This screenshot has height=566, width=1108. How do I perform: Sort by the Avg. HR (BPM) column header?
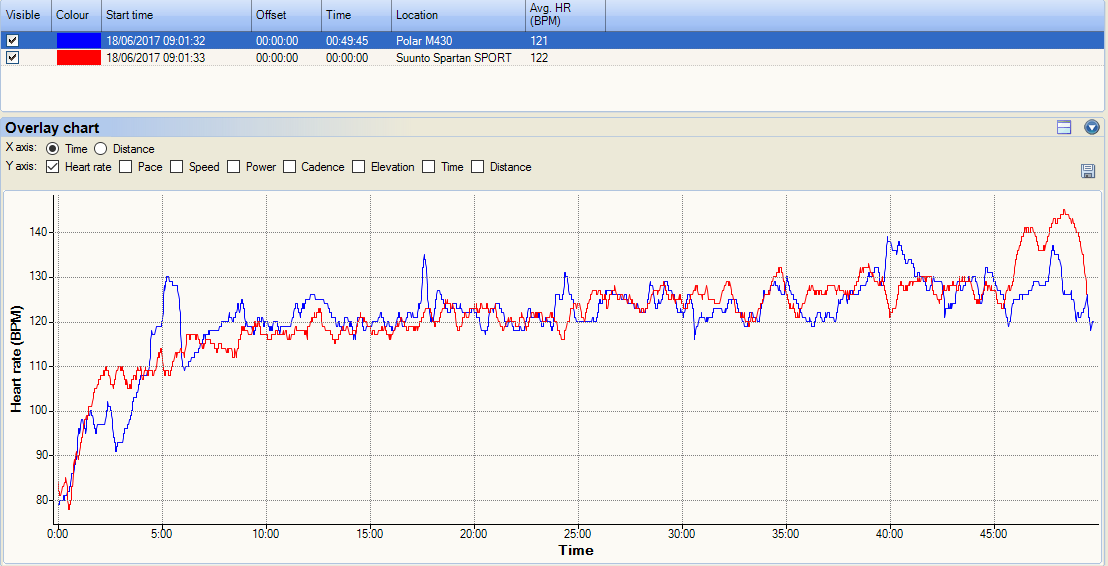565,16
